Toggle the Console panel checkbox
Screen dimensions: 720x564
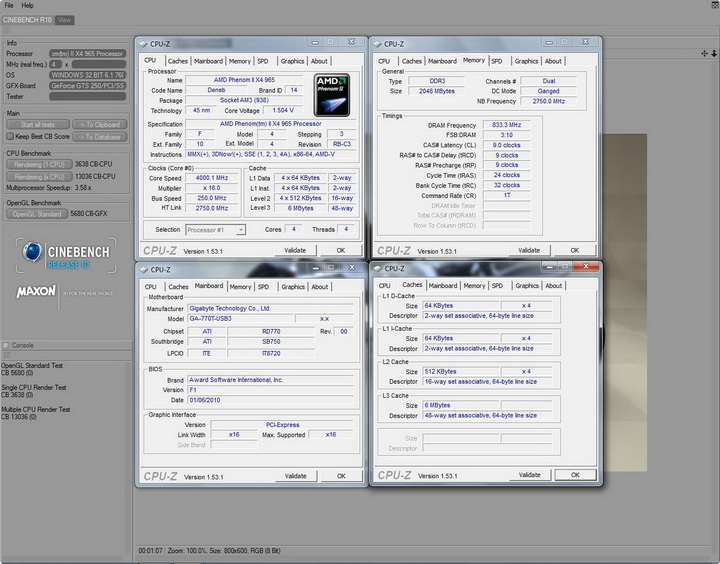[6, 345]
